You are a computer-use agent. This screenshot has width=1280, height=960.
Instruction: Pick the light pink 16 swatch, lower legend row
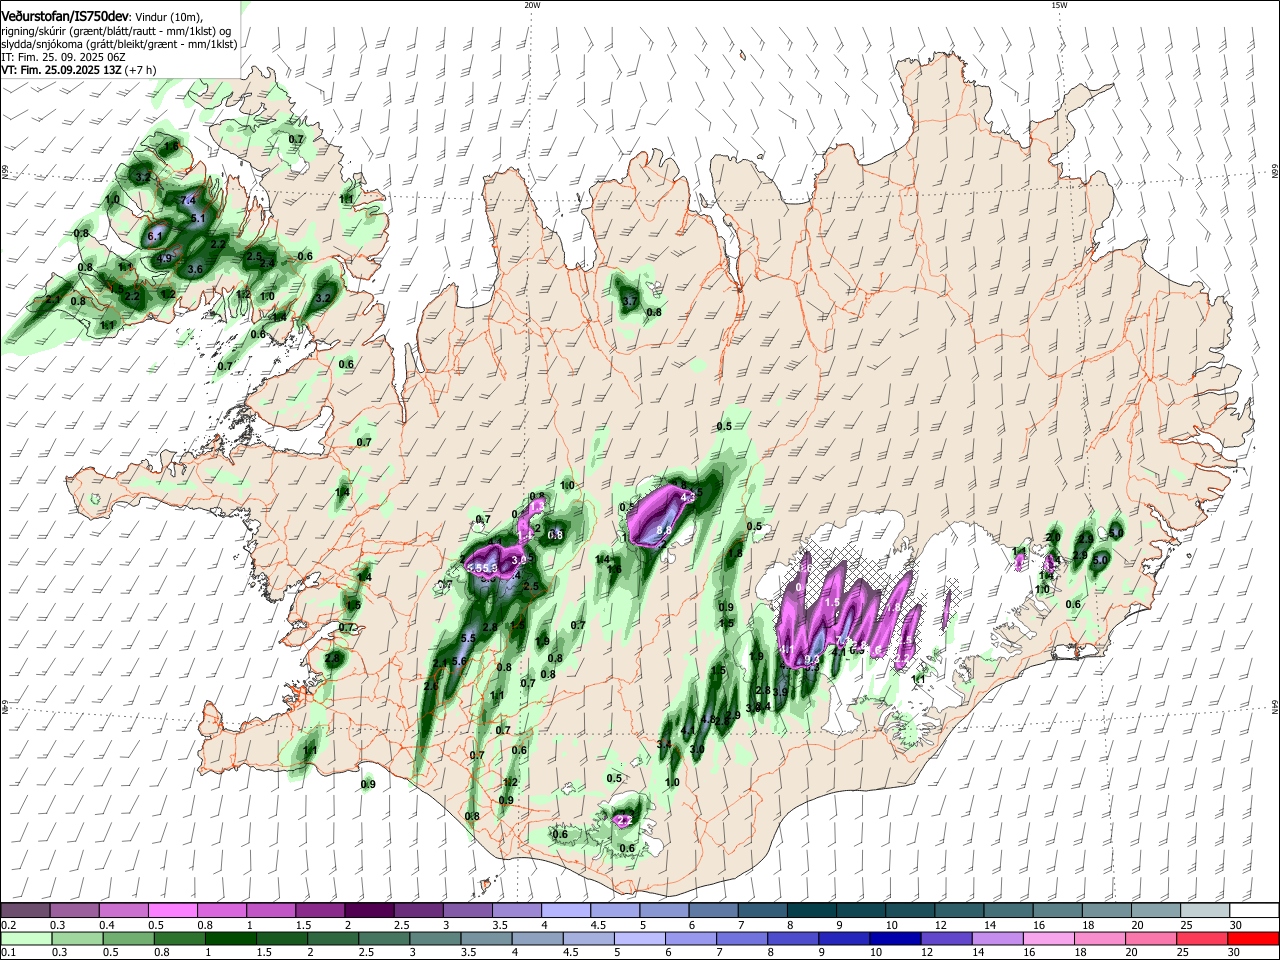(1049, 938)
